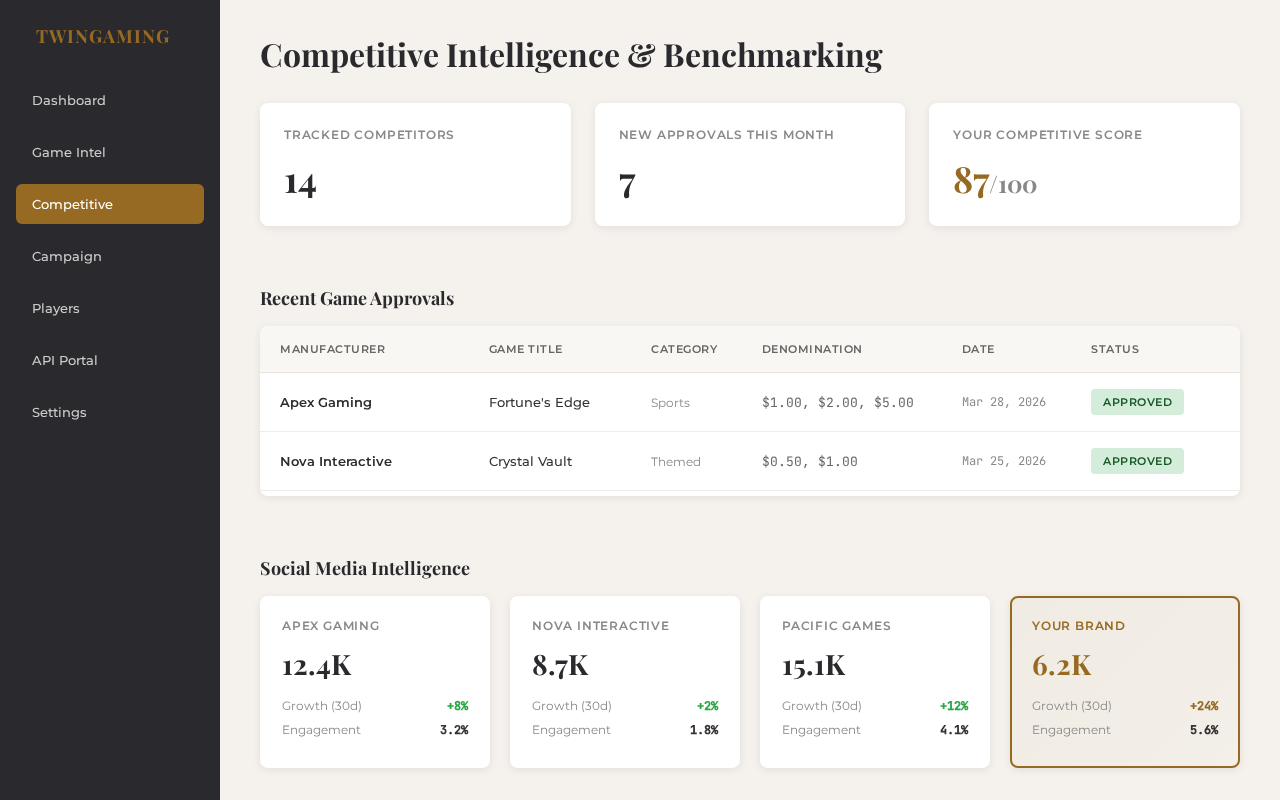View the Players page
This screenshot has width=1280, height=800.
tap(55, 308)
